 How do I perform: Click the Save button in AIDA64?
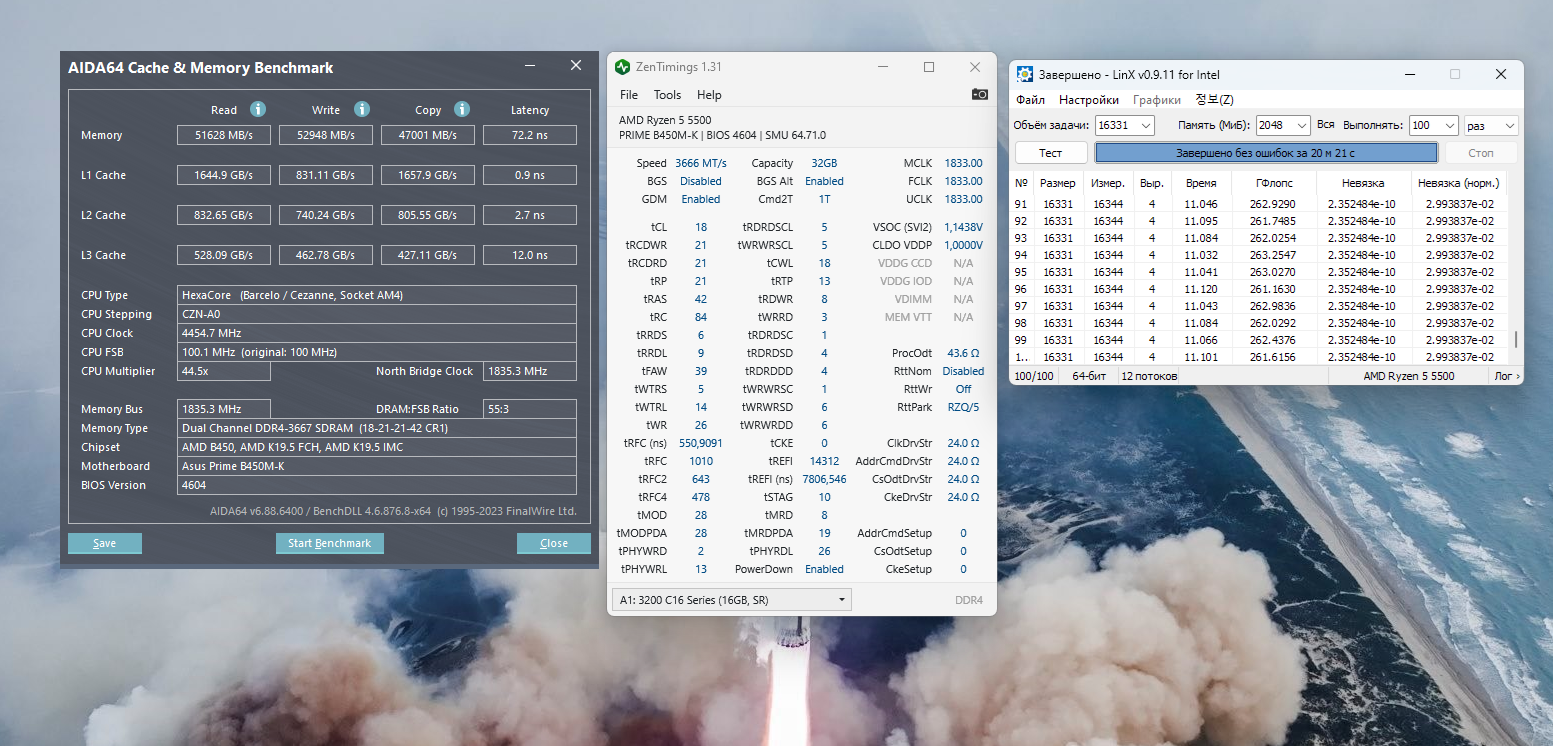(x=105, y=543)
